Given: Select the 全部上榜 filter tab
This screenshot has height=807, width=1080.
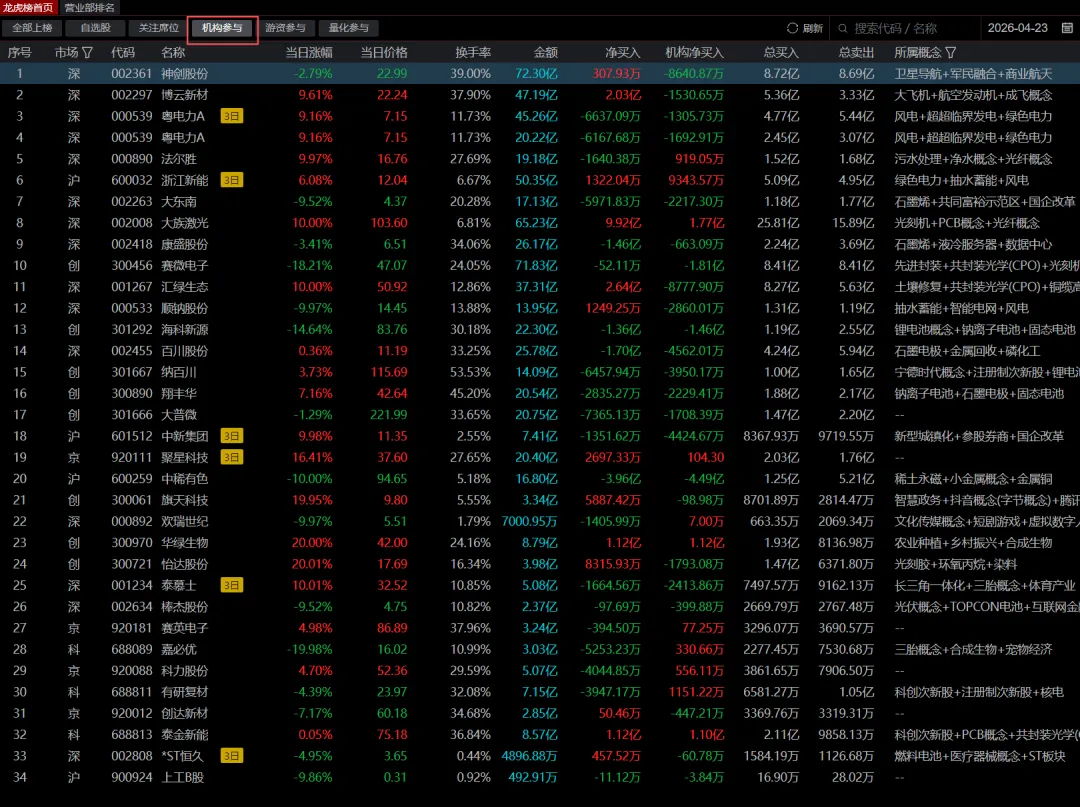Looking at the screenshot, I should coord(32,28).
